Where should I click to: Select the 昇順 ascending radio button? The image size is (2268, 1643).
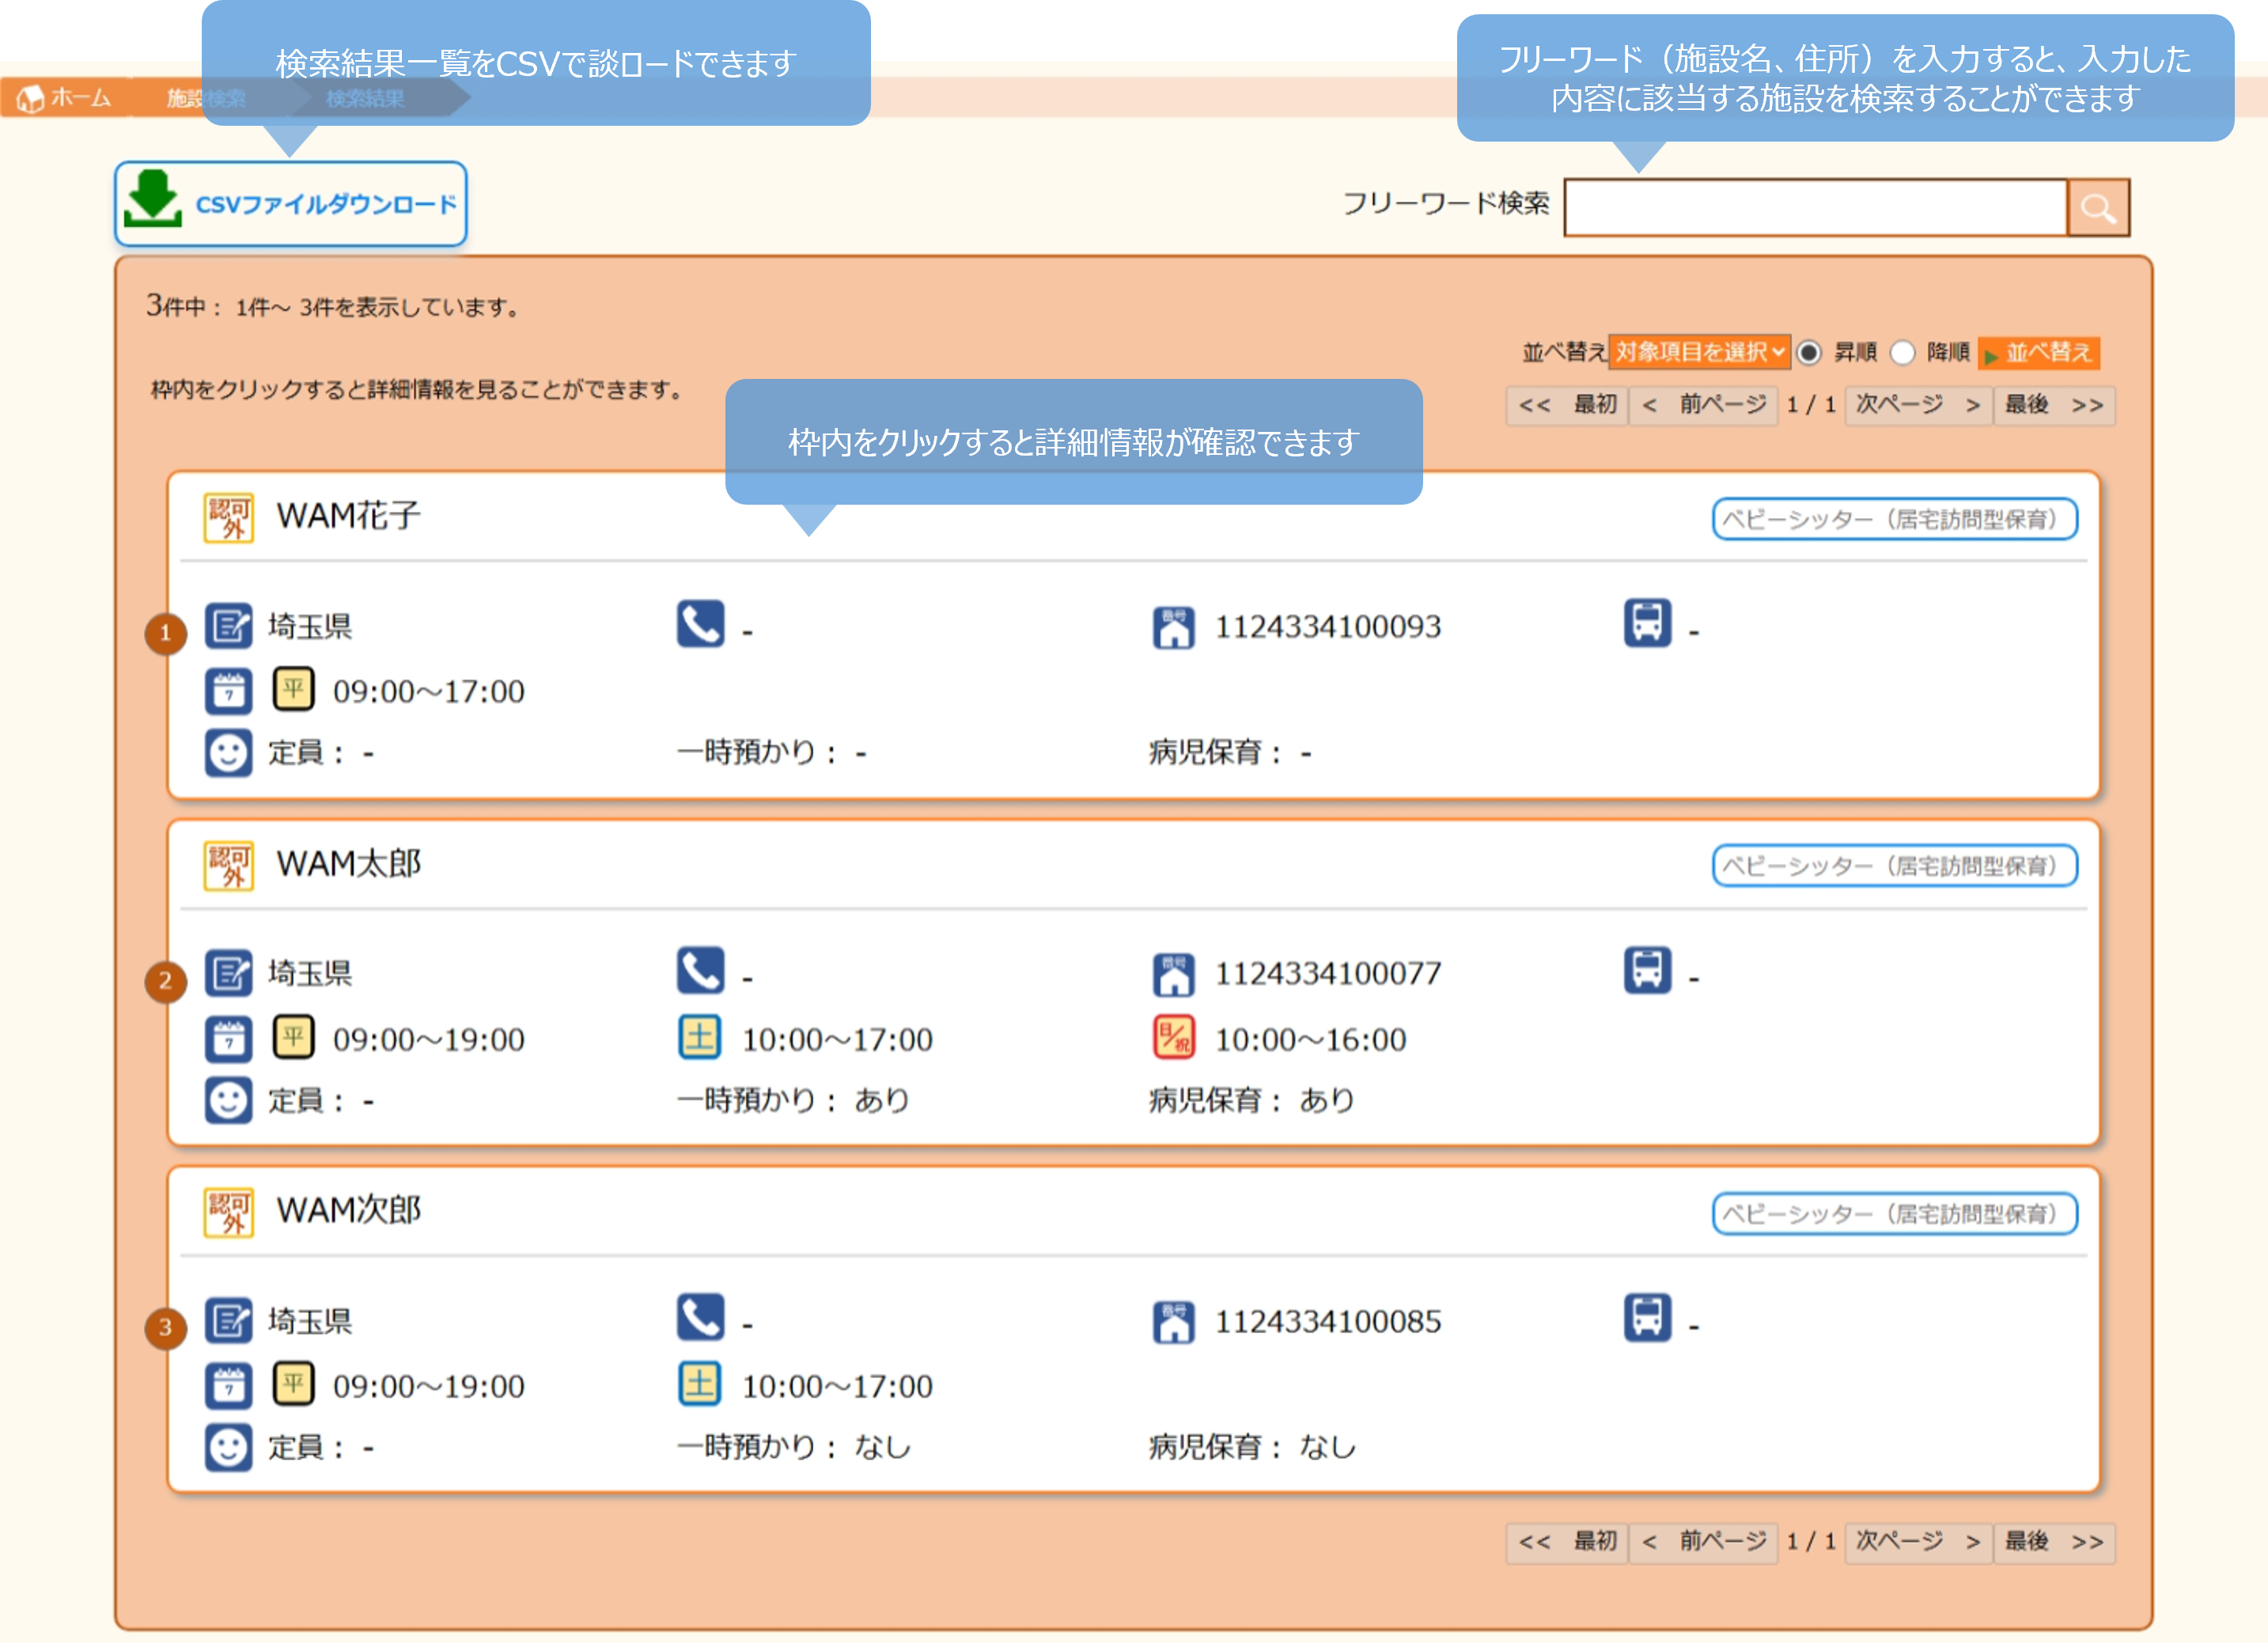[x=1808, y=352]
